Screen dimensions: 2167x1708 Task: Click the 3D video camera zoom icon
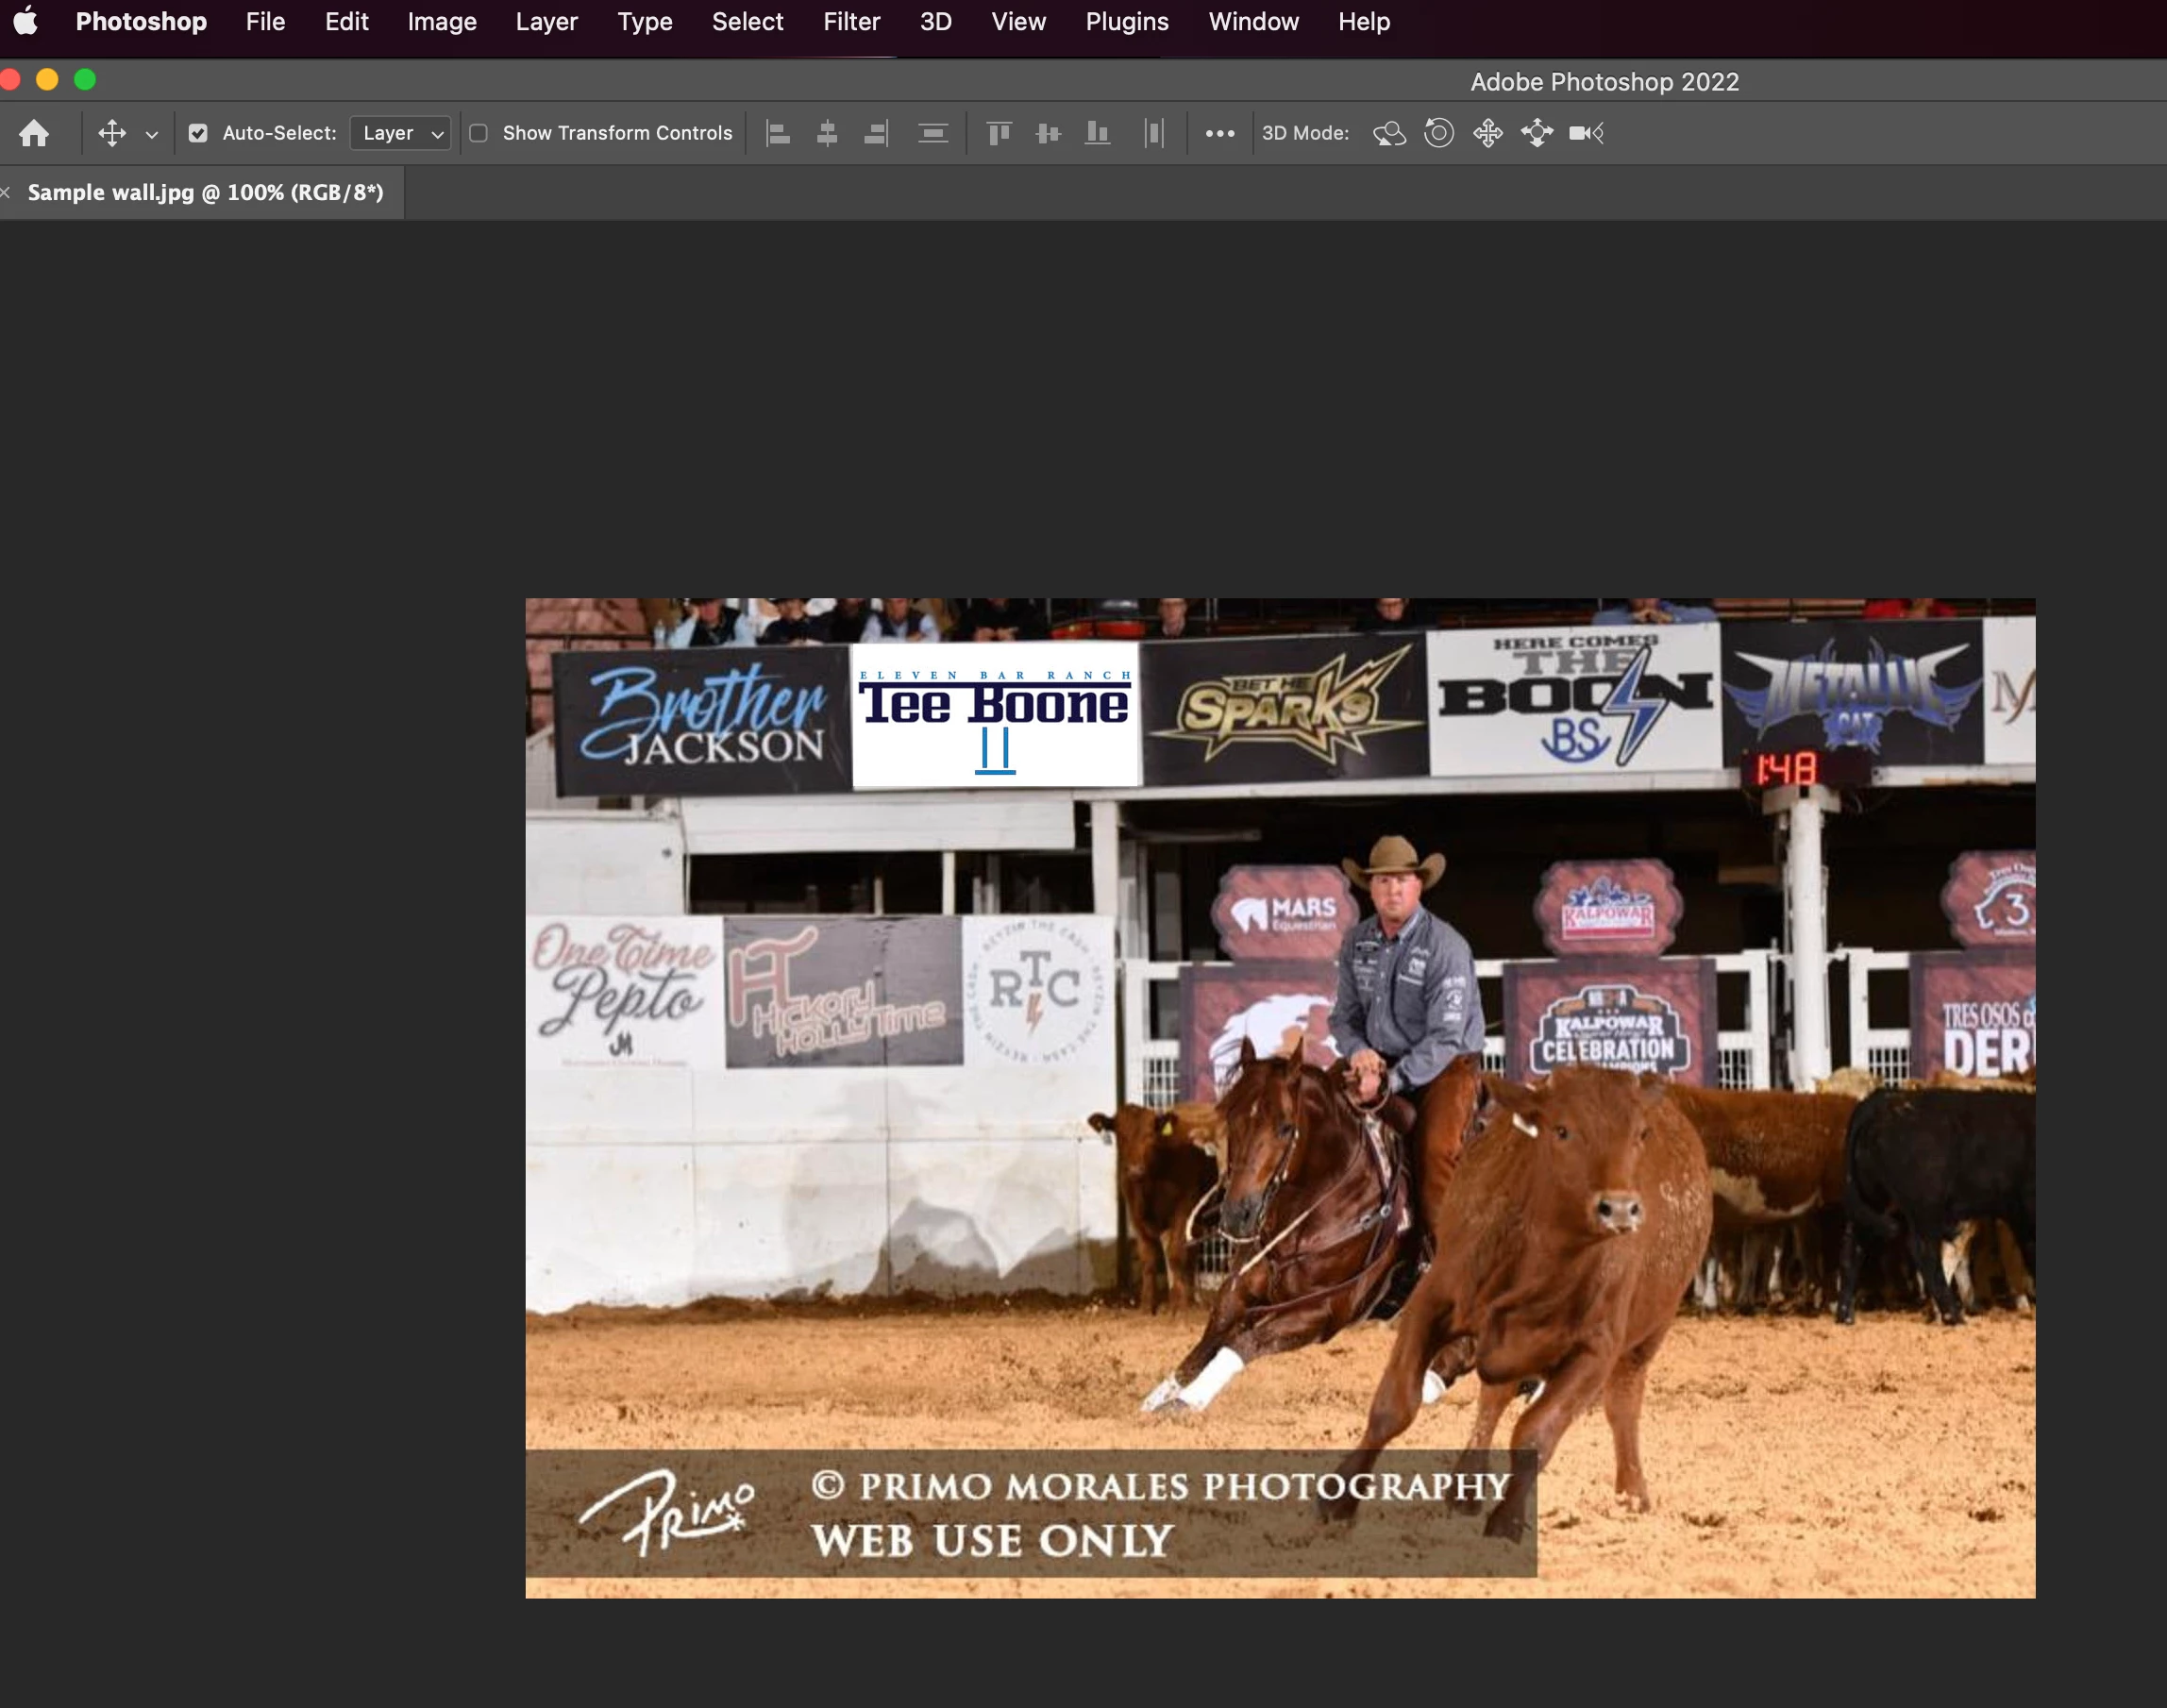pos(1586,133)
